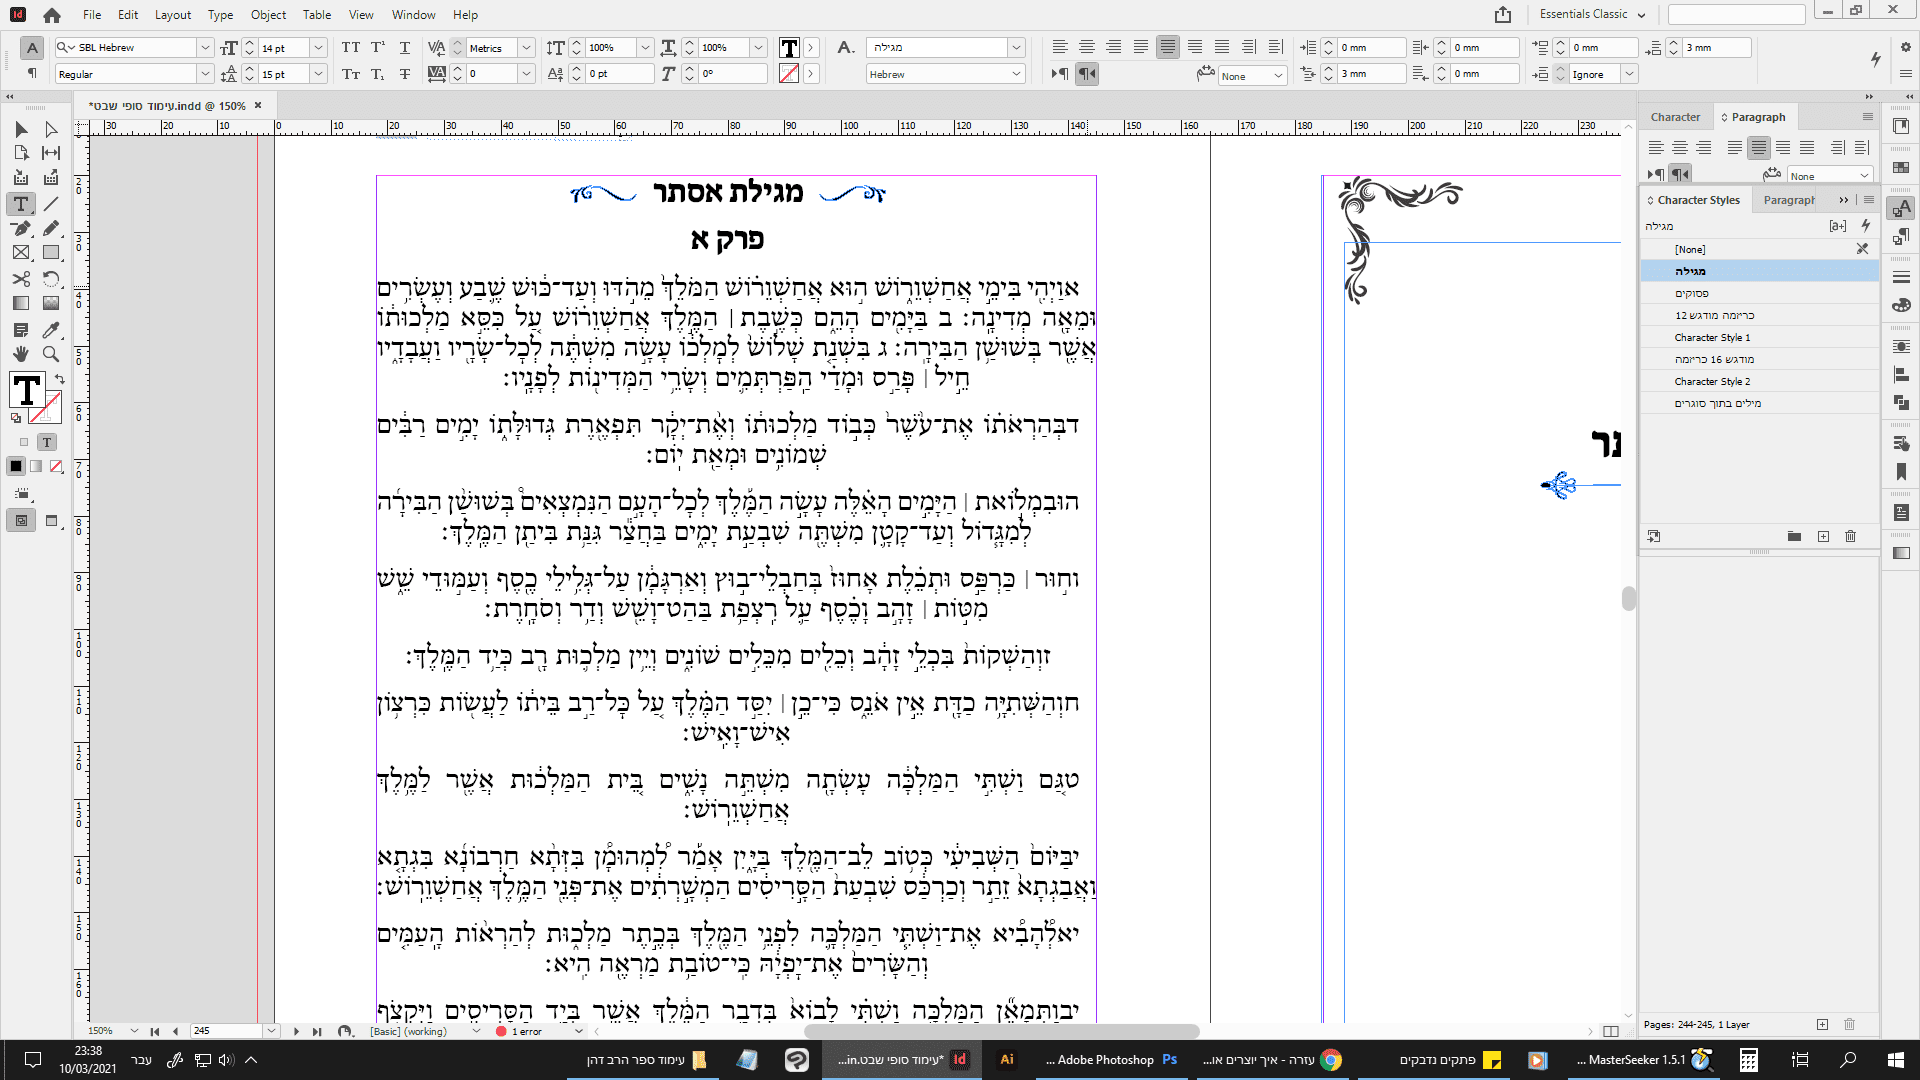Viewport: 1920px width, 1080px height.
Task: Select the Gap tool
Action: [51, 153]
